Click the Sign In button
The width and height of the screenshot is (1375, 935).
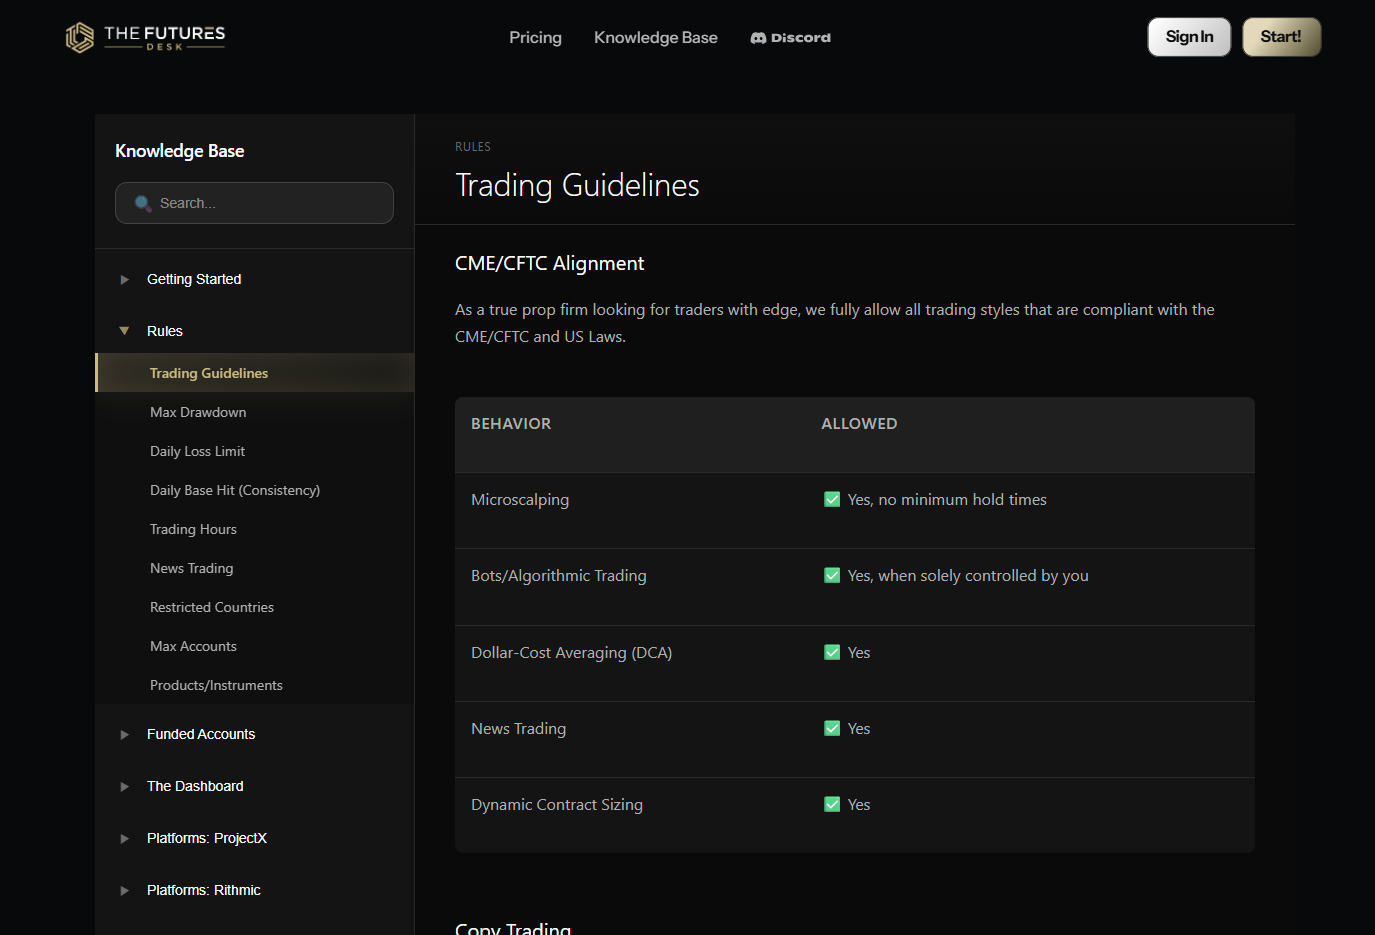(1189, 36)
